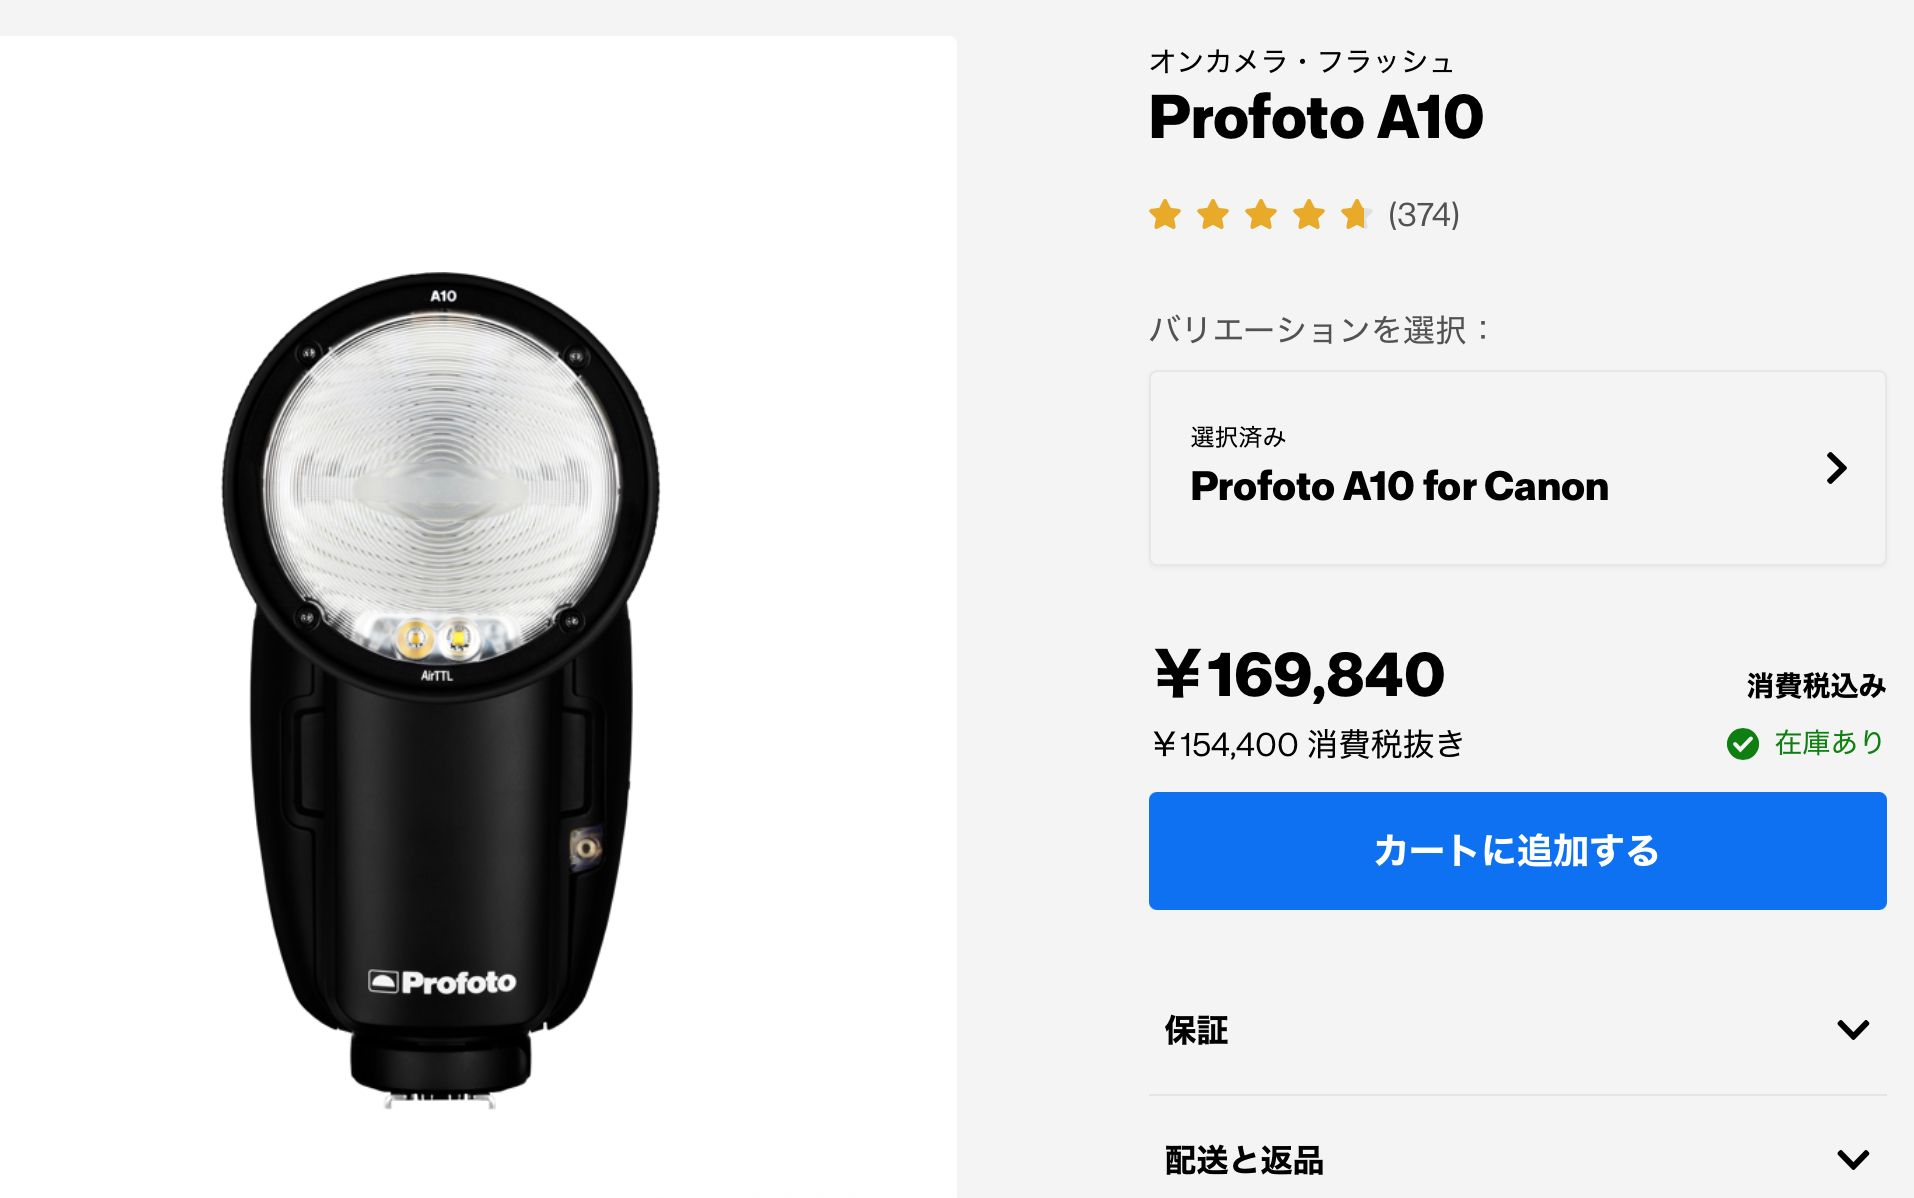
Task: Click the third rating star
Action: (1261, 214)
